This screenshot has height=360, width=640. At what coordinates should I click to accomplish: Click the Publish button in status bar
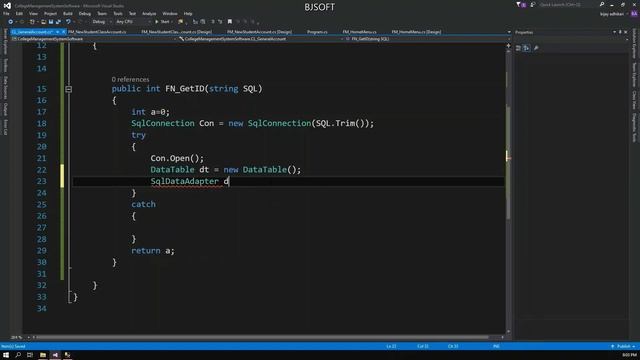tap(623, 346)
